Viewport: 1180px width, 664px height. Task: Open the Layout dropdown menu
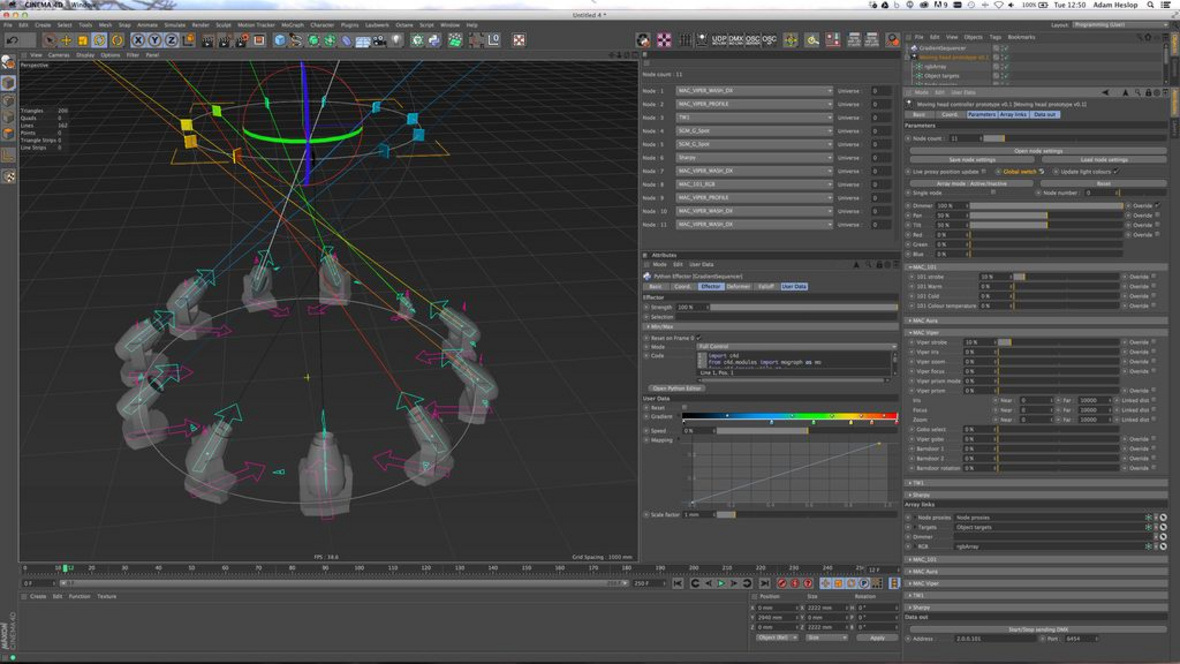[1120, 25]
